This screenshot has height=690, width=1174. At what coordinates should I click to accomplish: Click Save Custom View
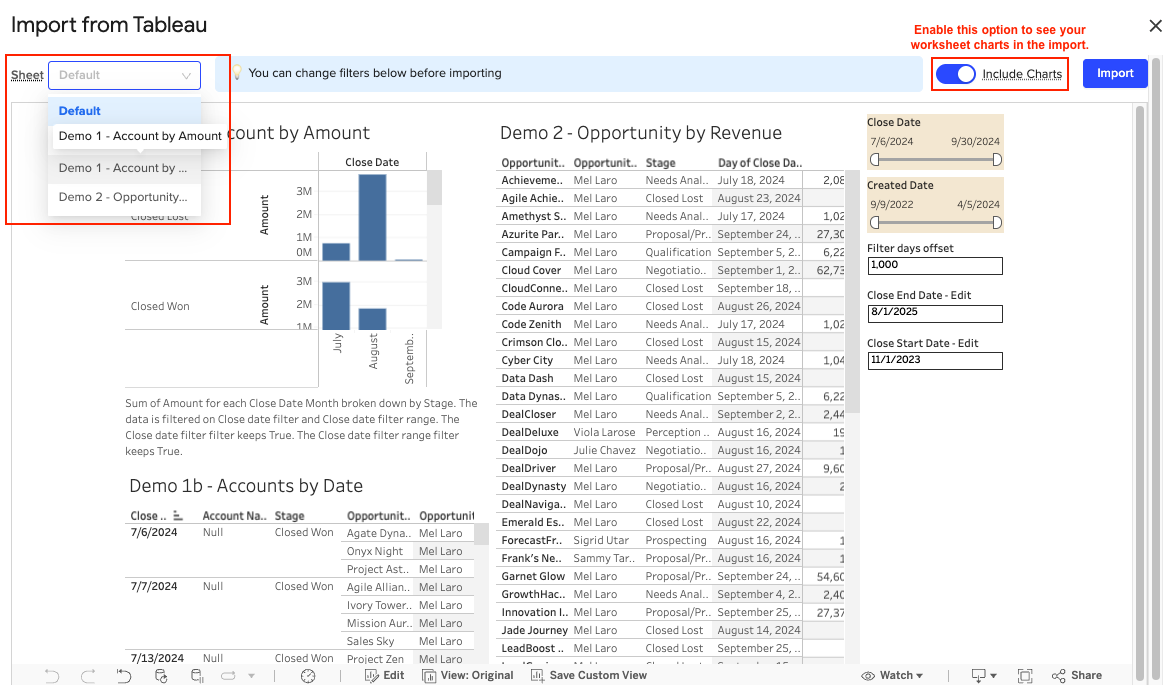click(x=589, y=676)
